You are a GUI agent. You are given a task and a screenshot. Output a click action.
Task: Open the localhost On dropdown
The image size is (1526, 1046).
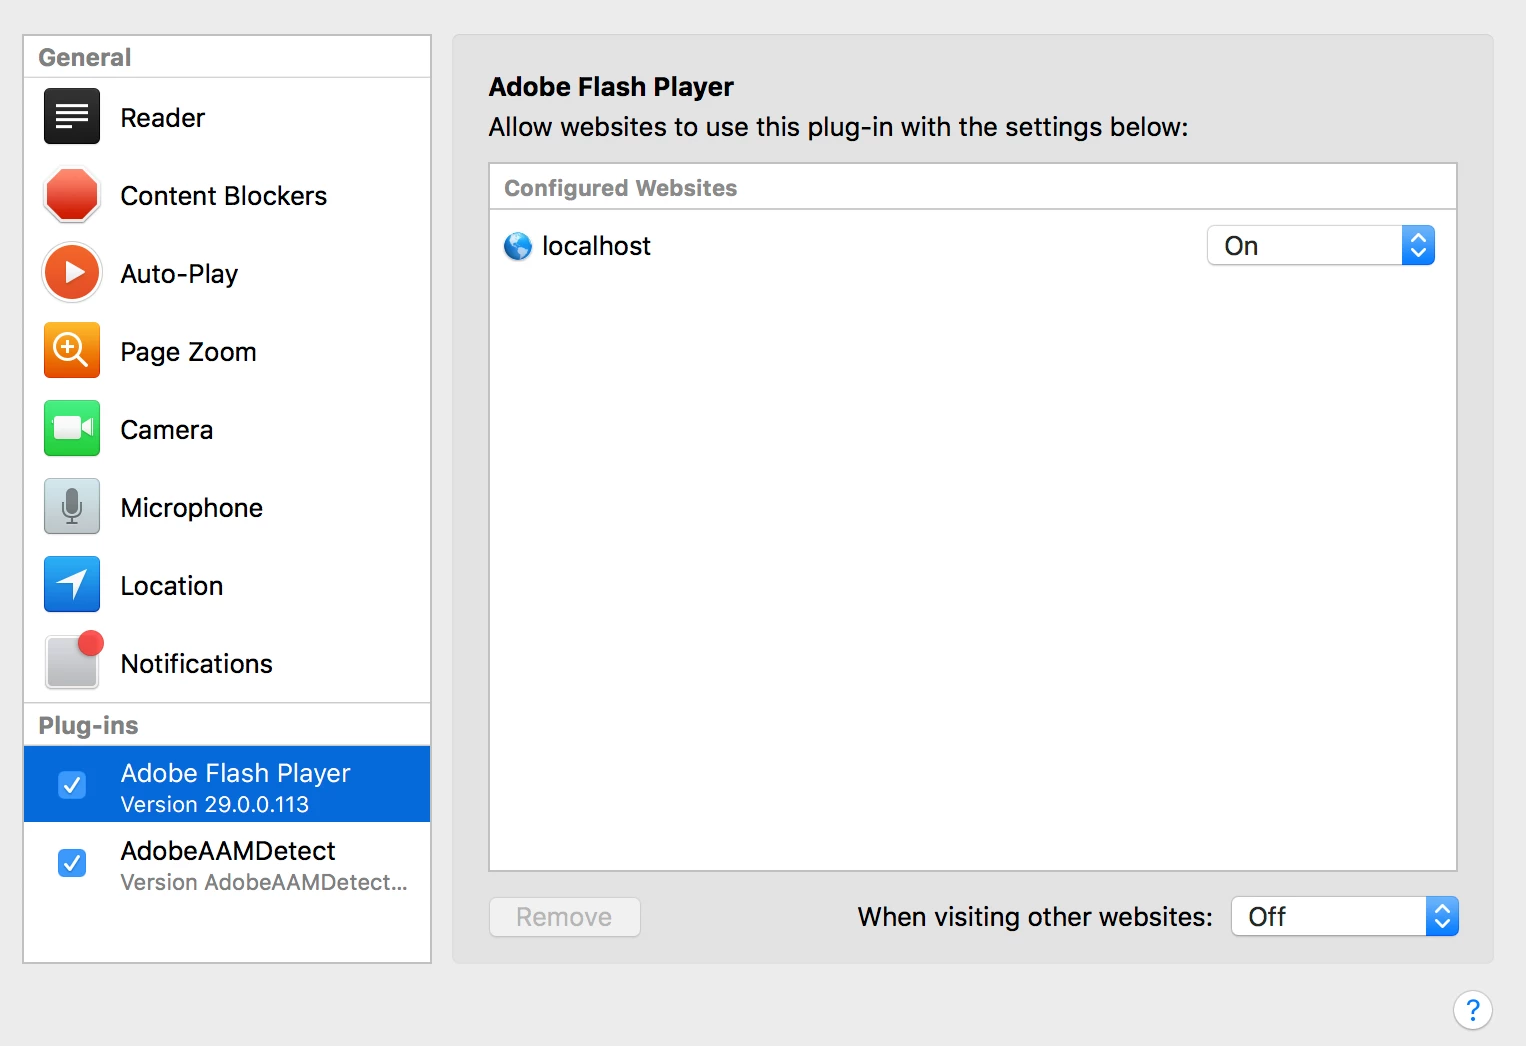click(1321, 246)
